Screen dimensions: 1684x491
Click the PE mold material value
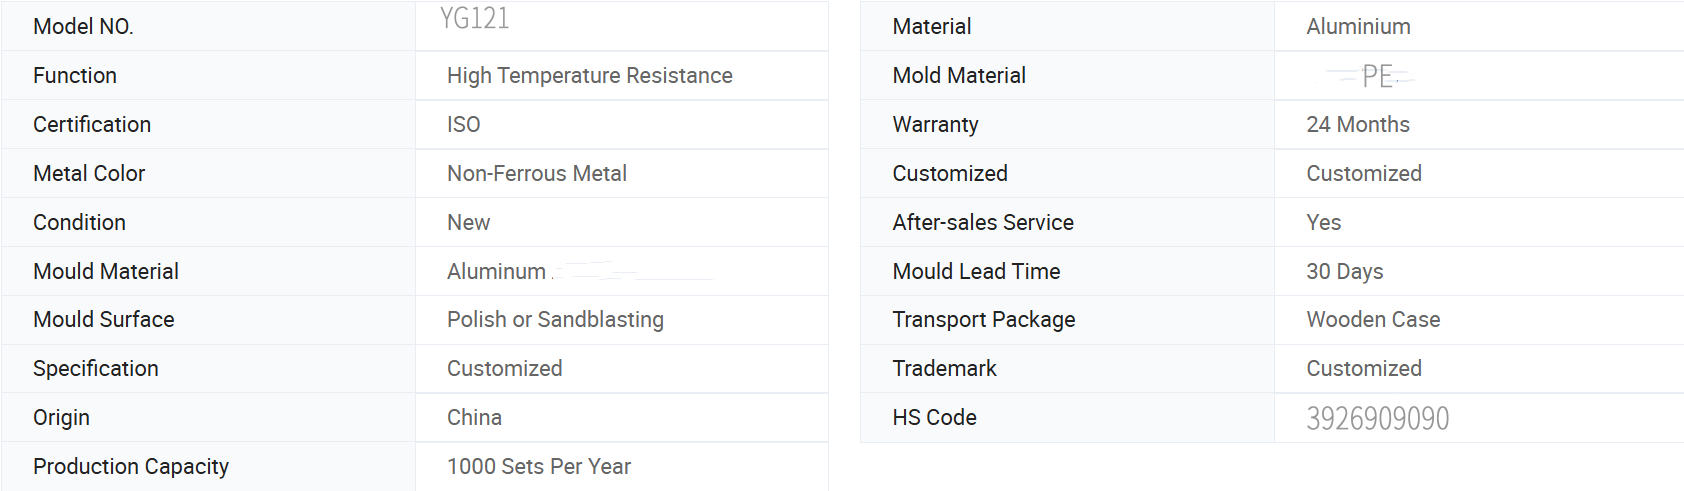click(1377, 76)
